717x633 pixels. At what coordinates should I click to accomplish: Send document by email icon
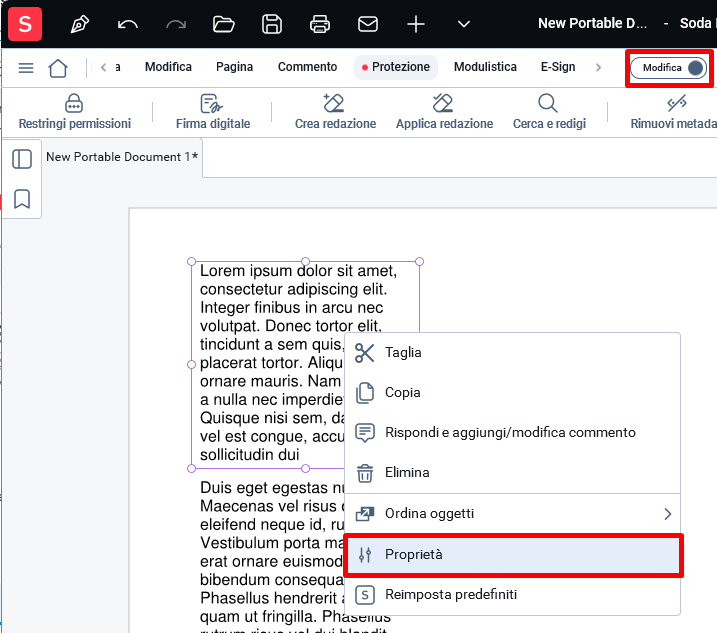pyautogui.click(x=368, y=24)
